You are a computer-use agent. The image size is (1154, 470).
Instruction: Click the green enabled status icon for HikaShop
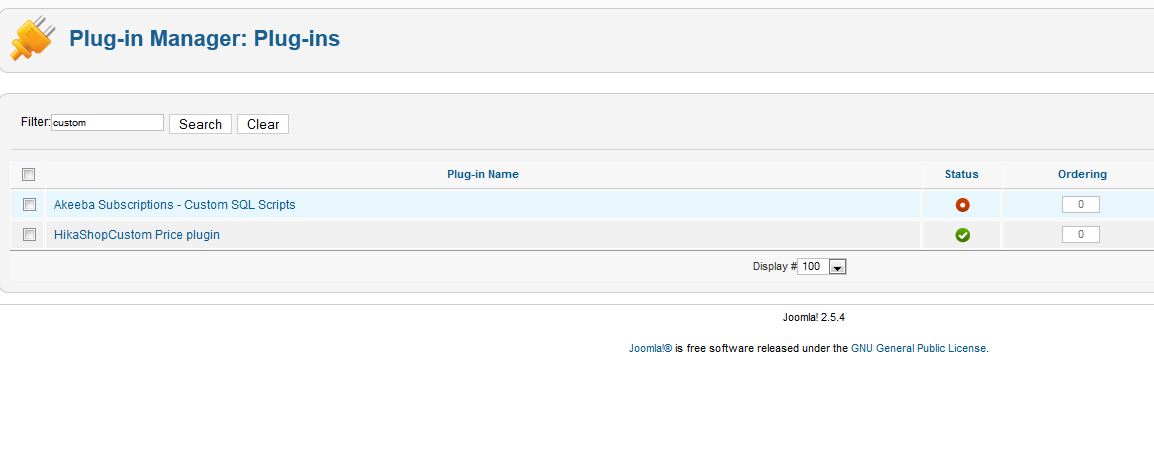click(962, 235)
